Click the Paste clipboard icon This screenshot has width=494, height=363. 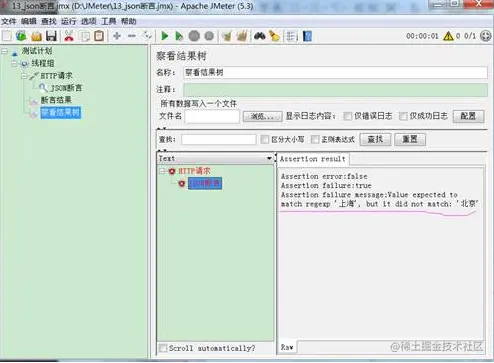99,36
